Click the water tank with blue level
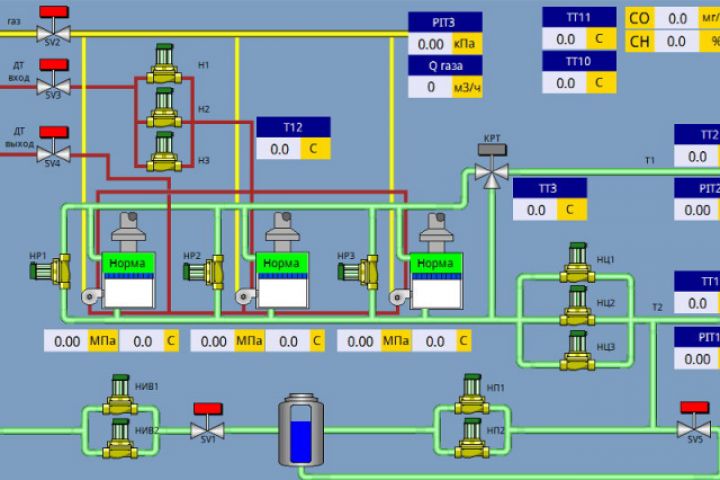This screenshot has height=480, width=720. [x=301, y=430]
